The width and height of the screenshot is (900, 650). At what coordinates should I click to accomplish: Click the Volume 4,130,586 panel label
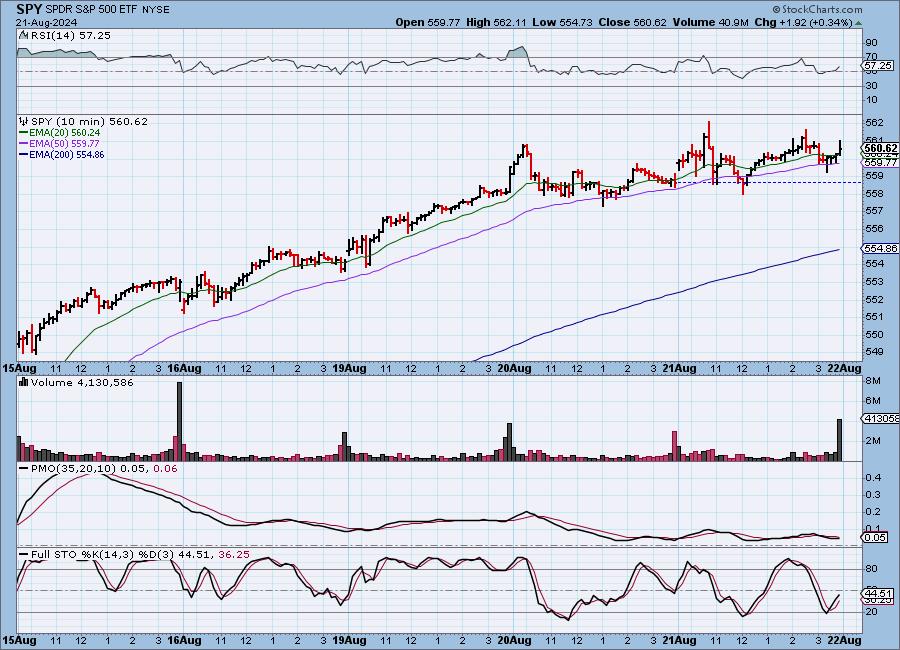click(x=82, y=382)
